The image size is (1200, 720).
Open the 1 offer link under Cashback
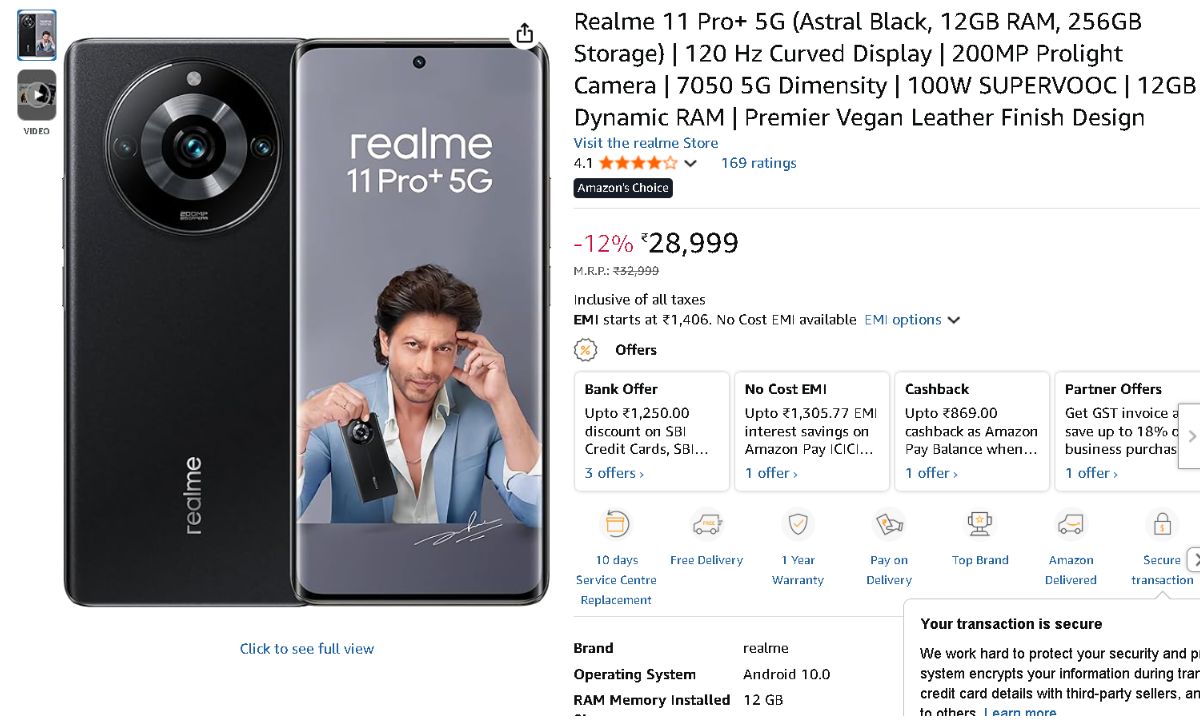click(x=931, y=473)
